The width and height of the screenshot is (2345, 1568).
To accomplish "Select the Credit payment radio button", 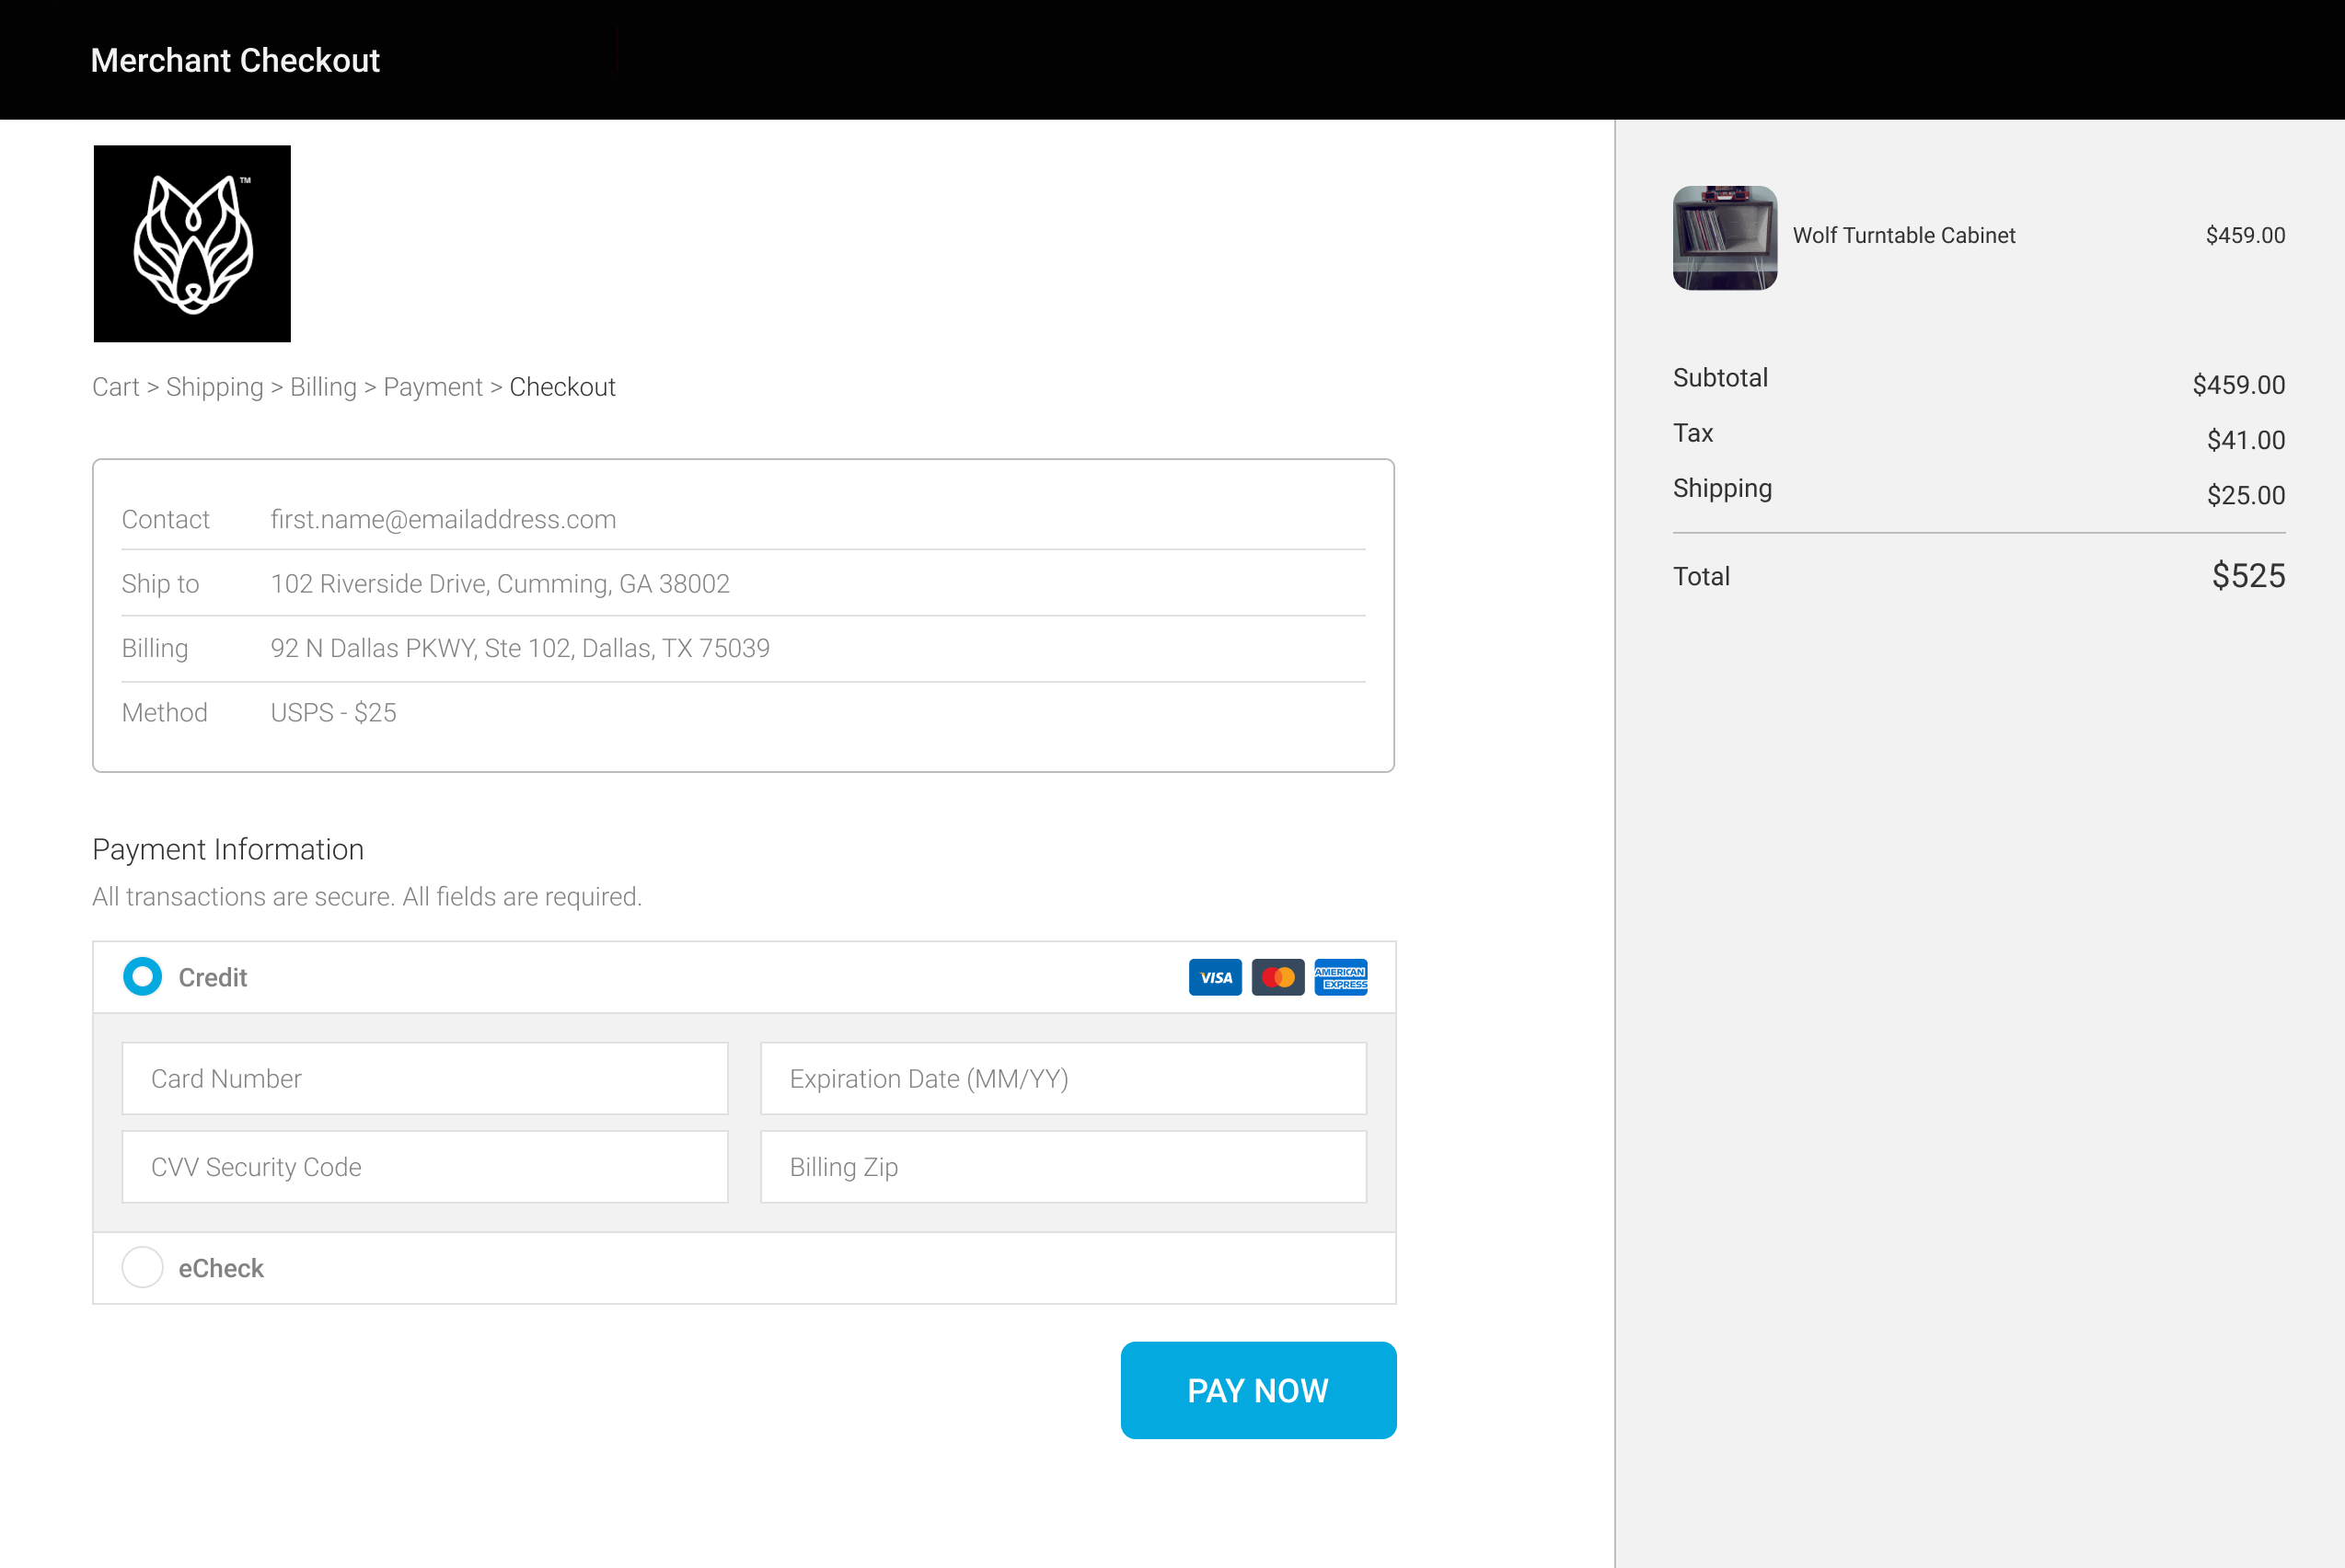I will coord(142,977).
